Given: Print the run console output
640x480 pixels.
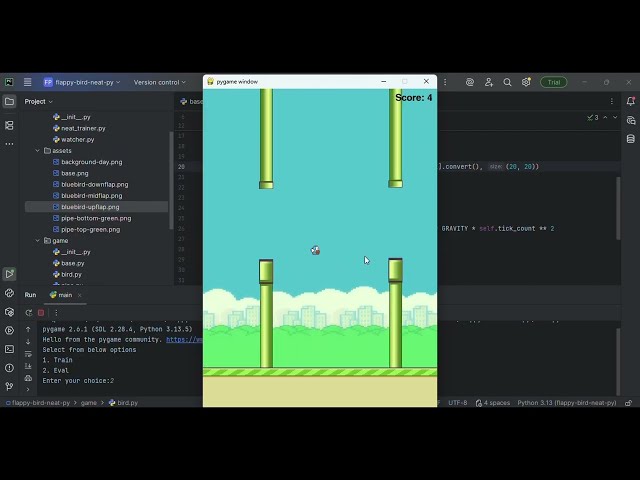Looking at the screenshot, I should coord(28,378).
